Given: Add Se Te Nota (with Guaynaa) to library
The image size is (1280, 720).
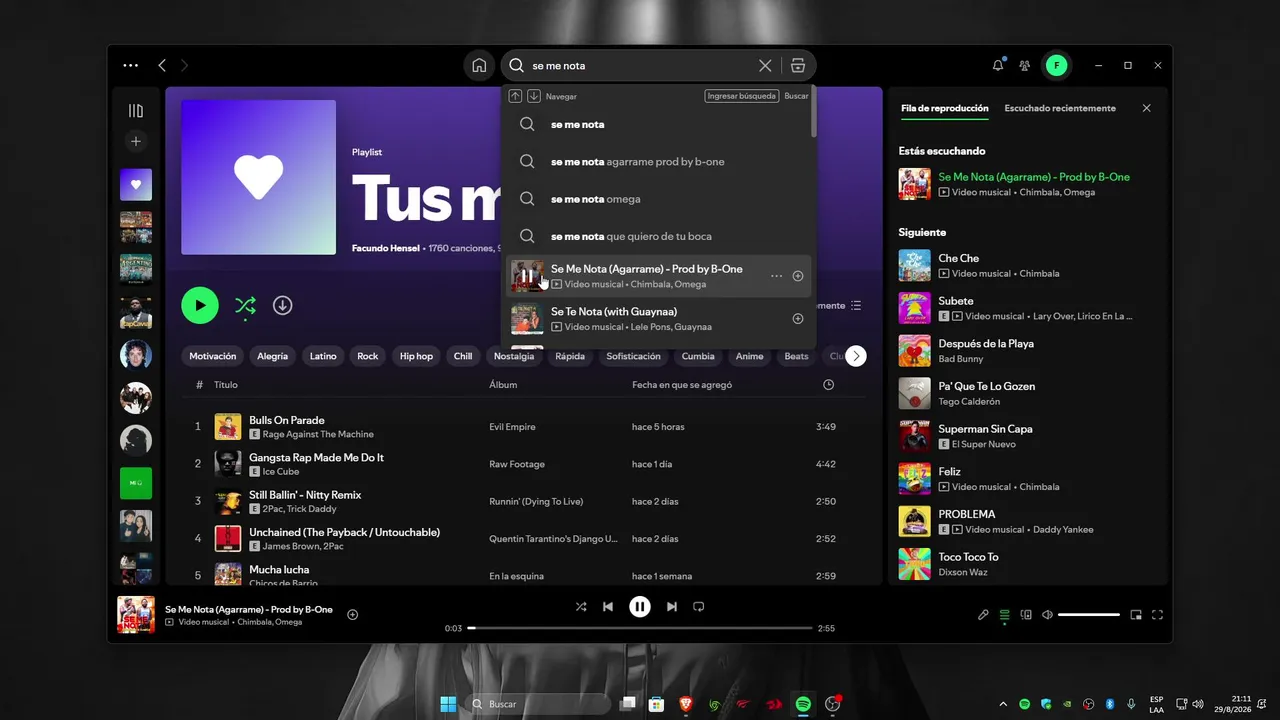Looking at the screenshot, I should pyautogui.click(x=798, y=319).
